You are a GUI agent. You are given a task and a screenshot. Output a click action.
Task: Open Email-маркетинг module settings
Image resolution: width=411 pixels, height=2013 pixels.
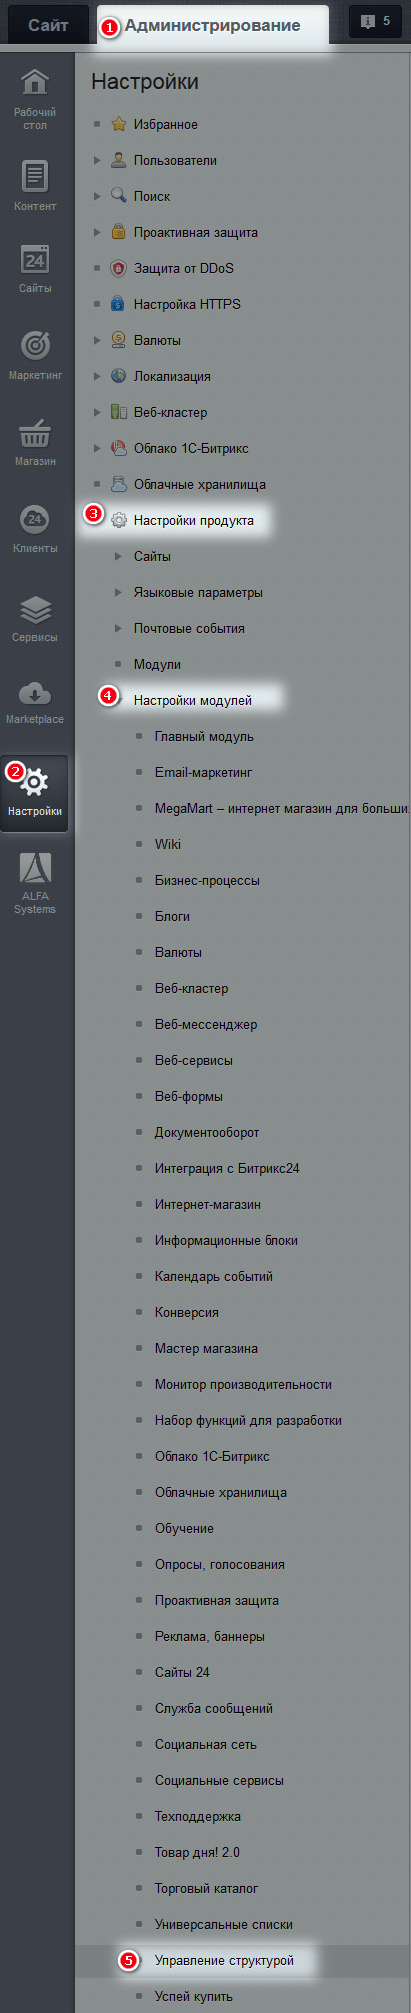(203, 772)
